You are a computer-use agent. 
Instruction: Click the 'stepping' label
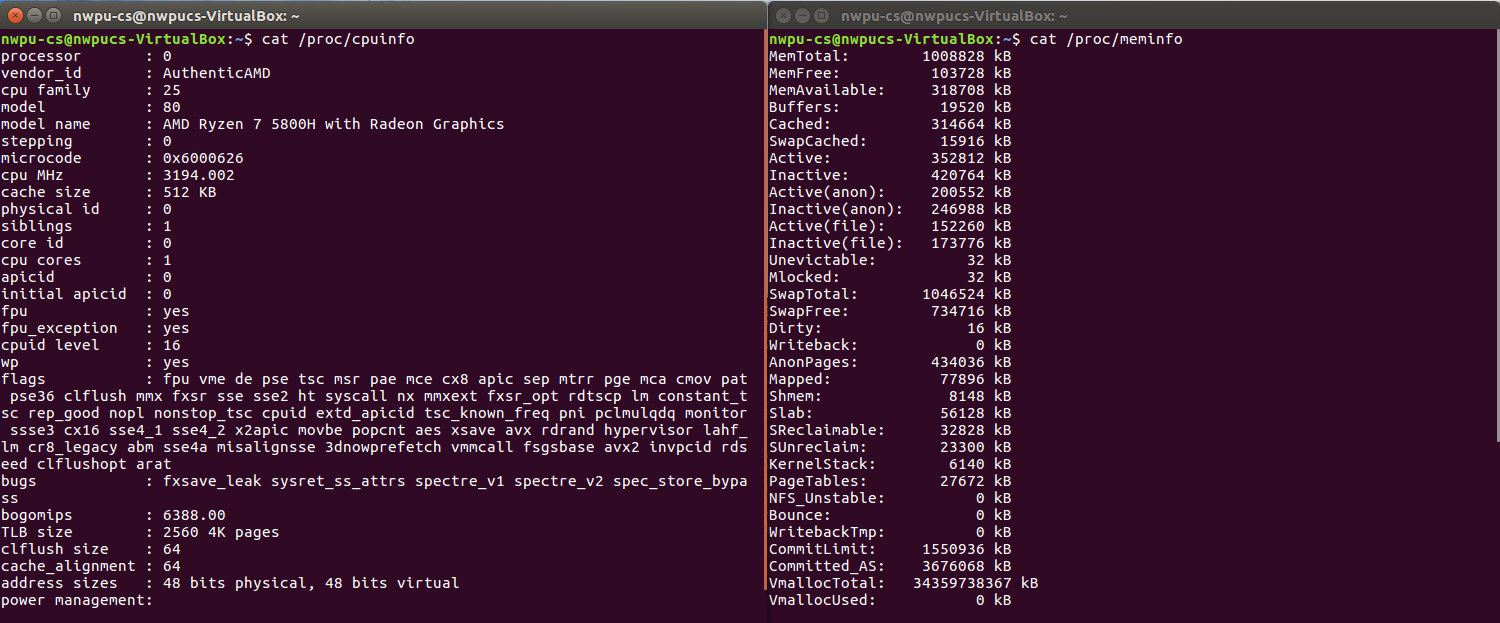pyautogui.click(x=37, y=141)
